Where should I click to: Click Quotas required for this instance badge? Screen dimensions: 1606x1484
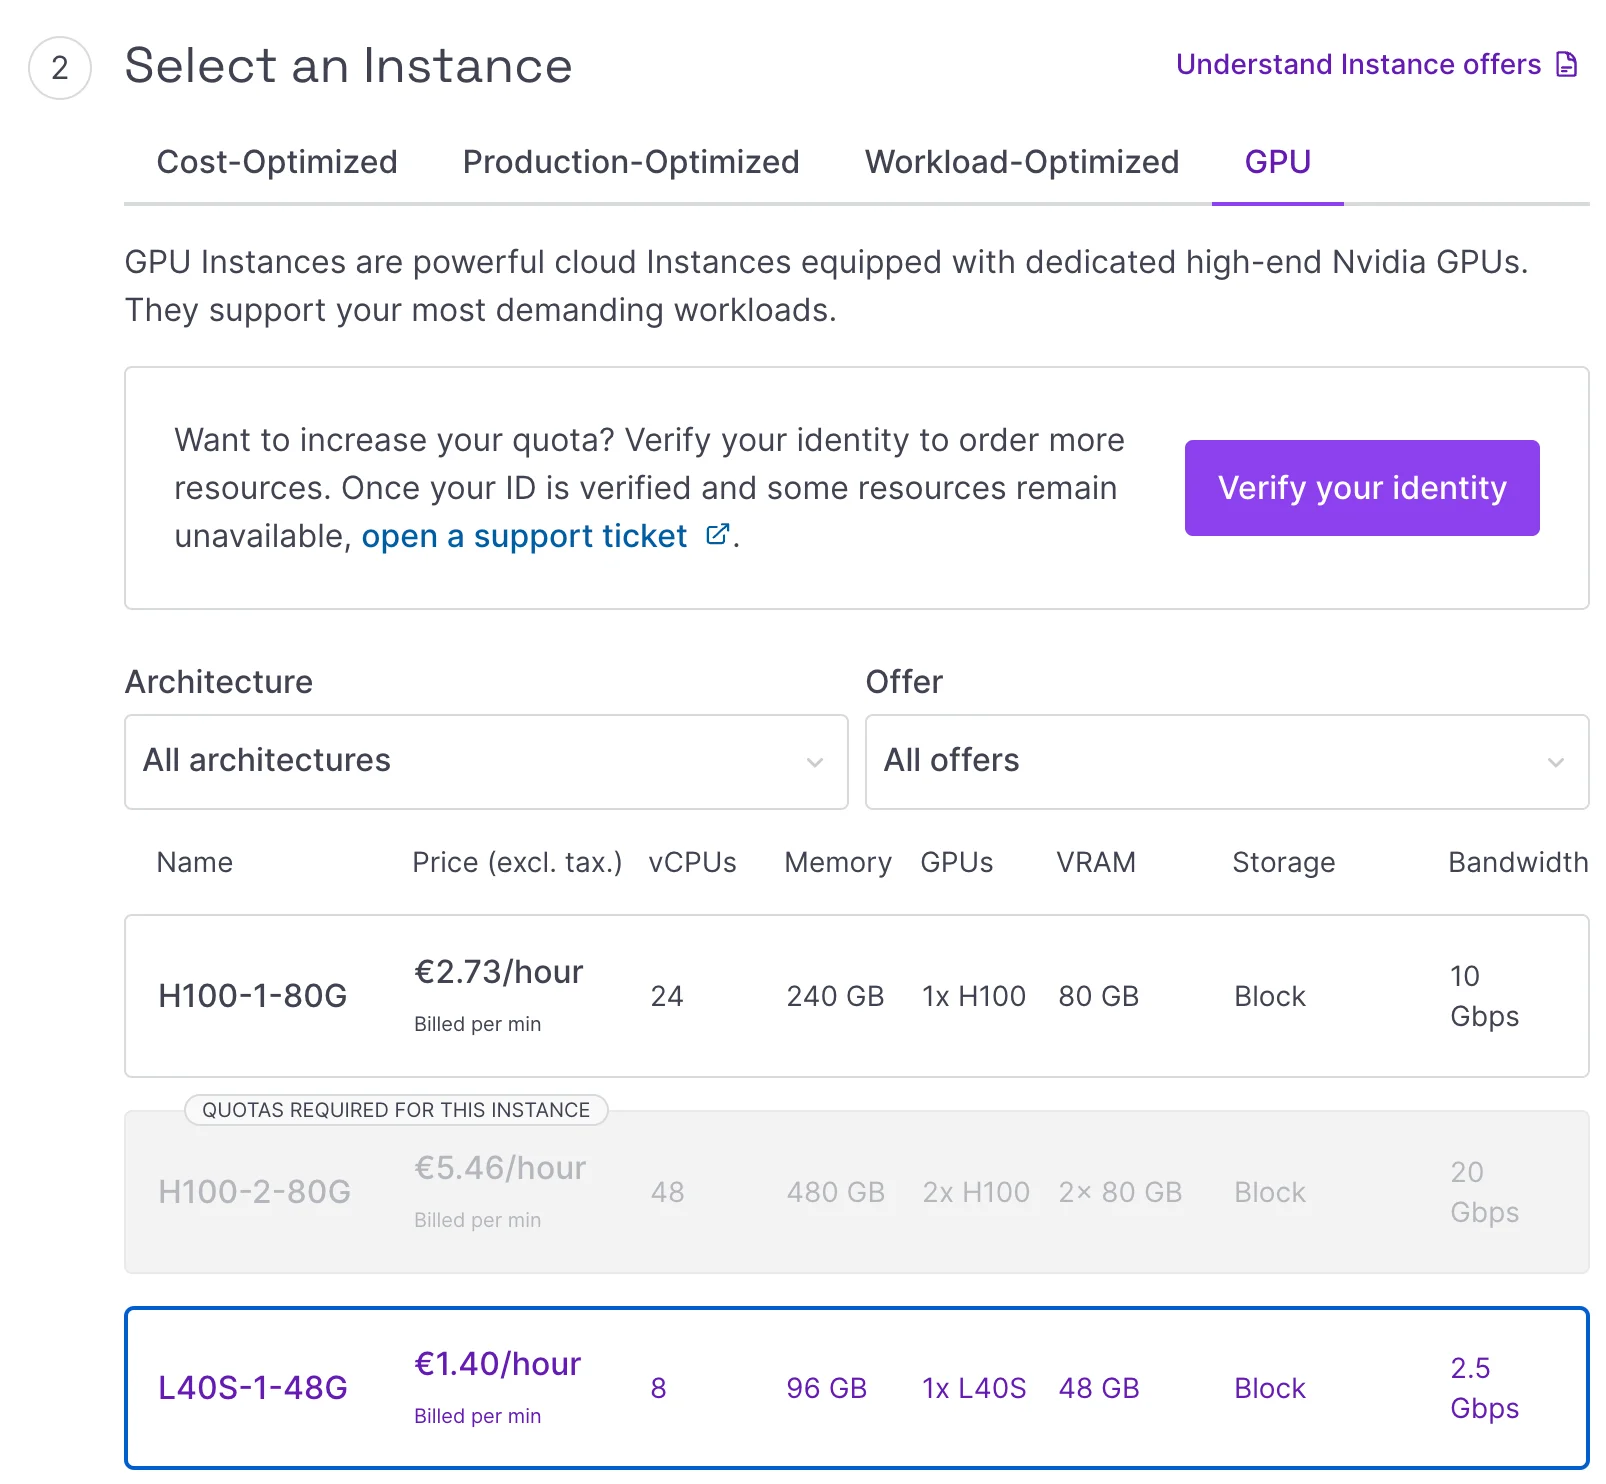(396, 1110)
